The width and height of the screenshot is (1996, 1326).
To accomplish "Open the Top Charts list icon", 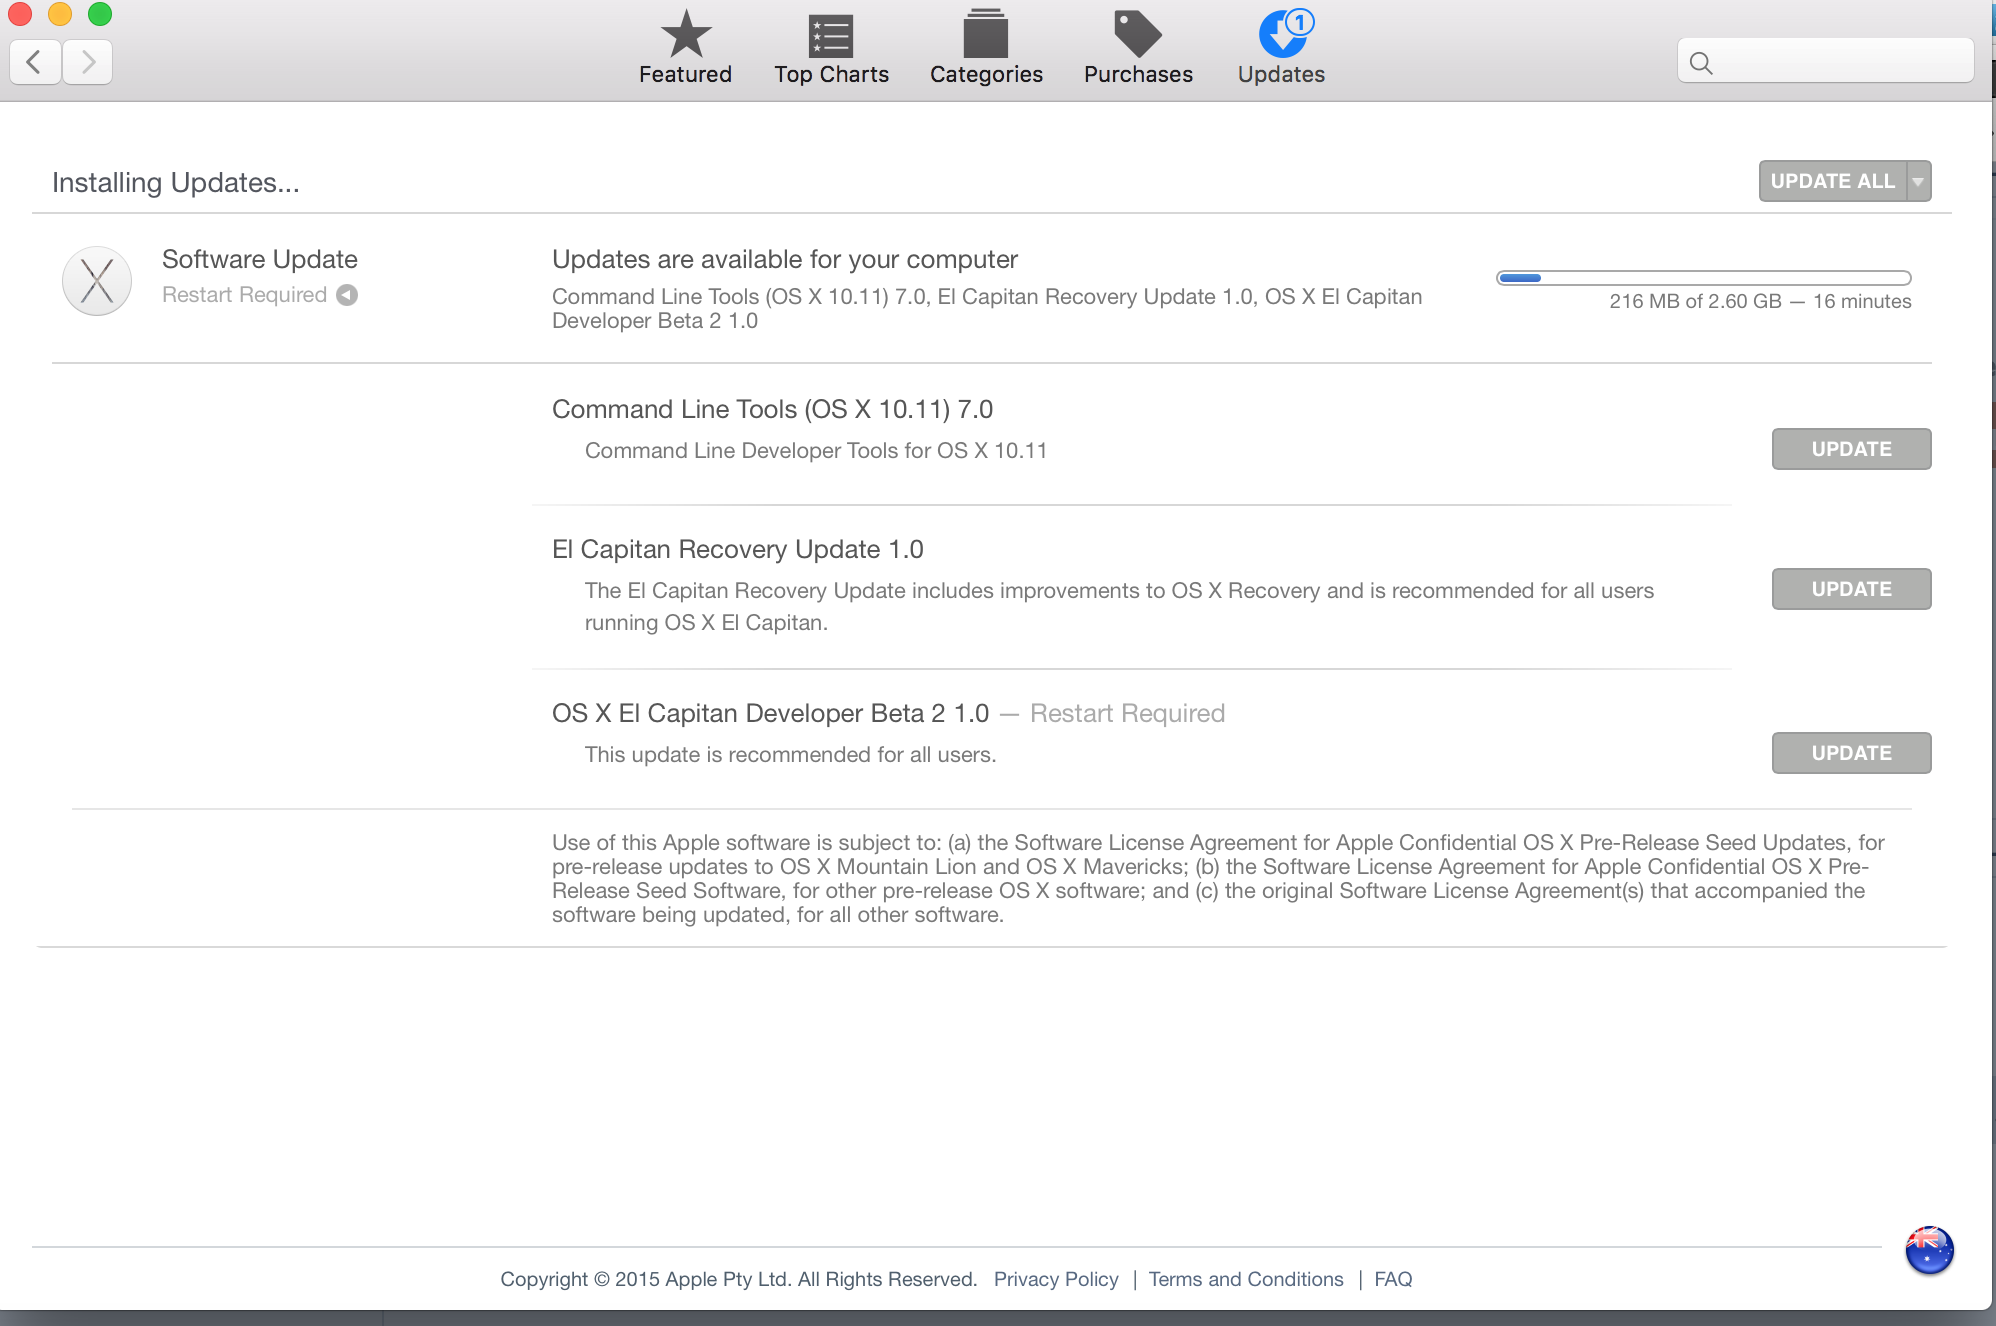I will pyautogui.click(x=830, y=36).
